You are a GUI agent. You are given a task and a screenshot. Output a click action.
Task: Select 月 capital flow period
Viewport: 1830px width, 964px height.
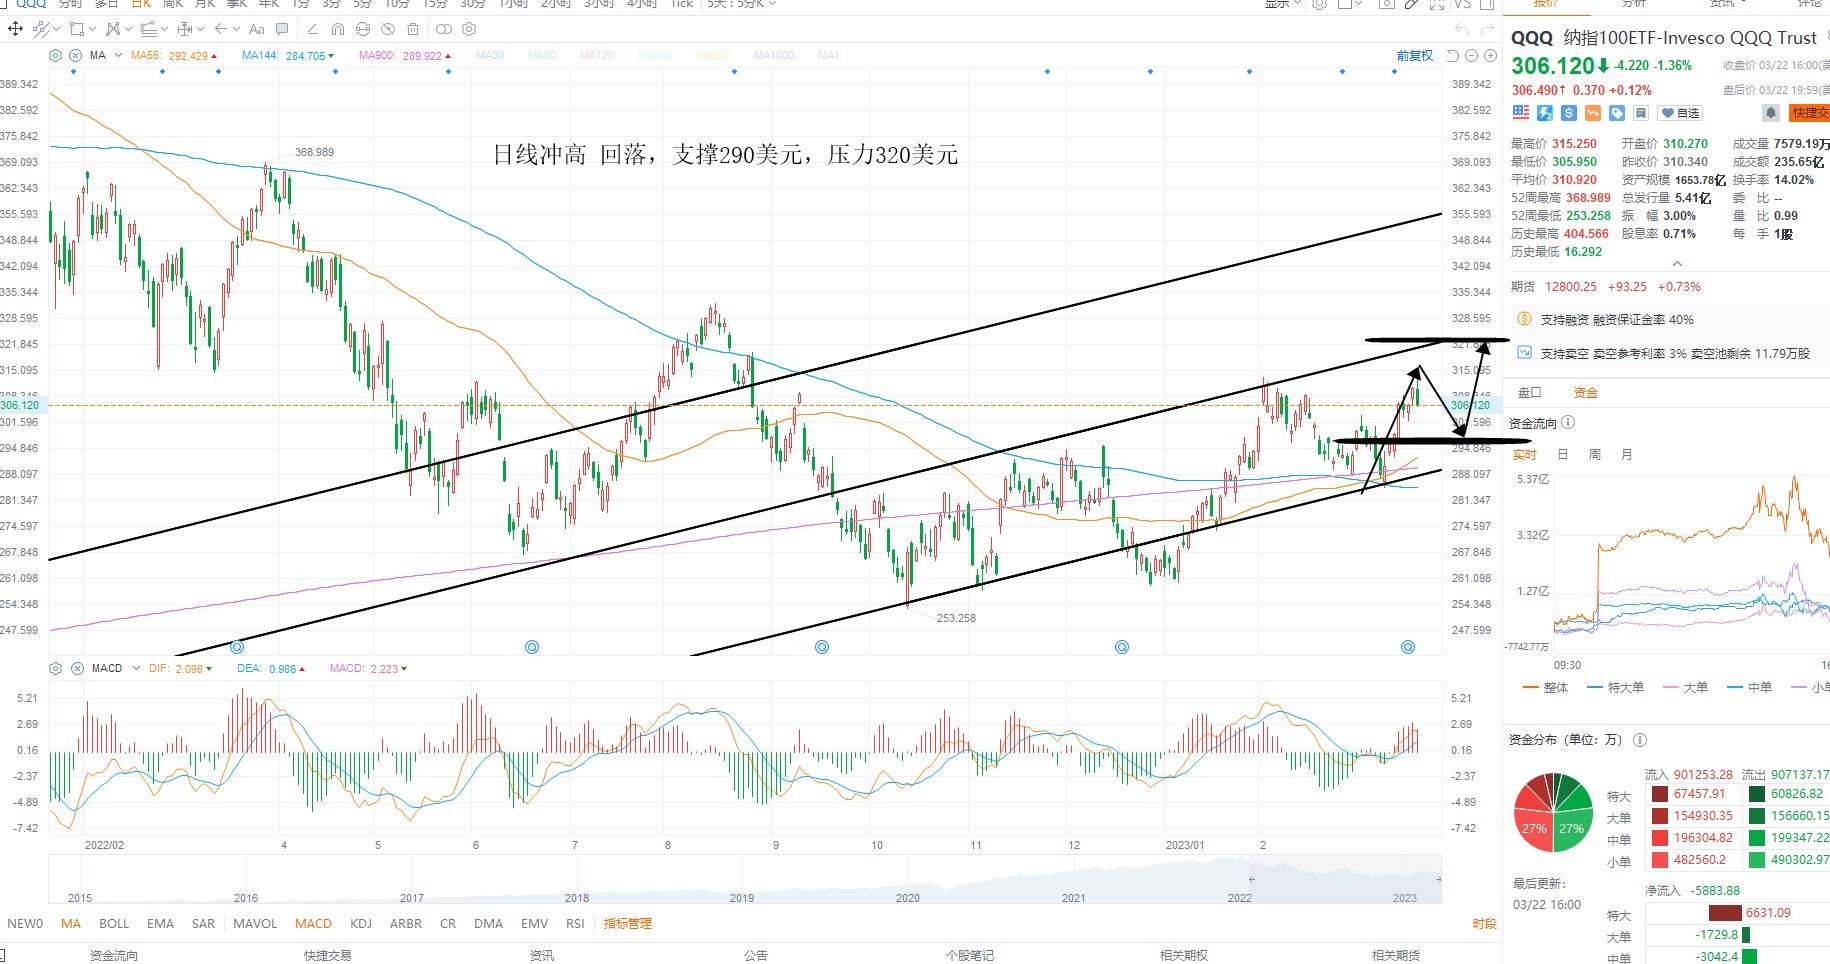(1627, 455)
